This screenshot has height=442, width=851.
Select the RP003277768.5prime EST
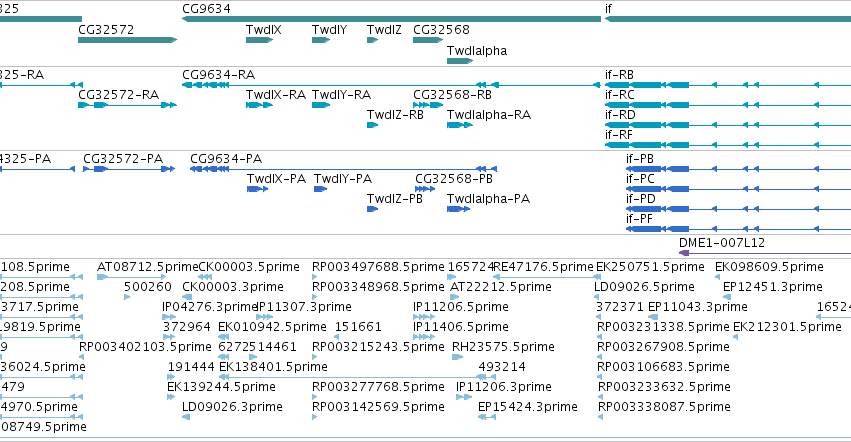(315, 397)
